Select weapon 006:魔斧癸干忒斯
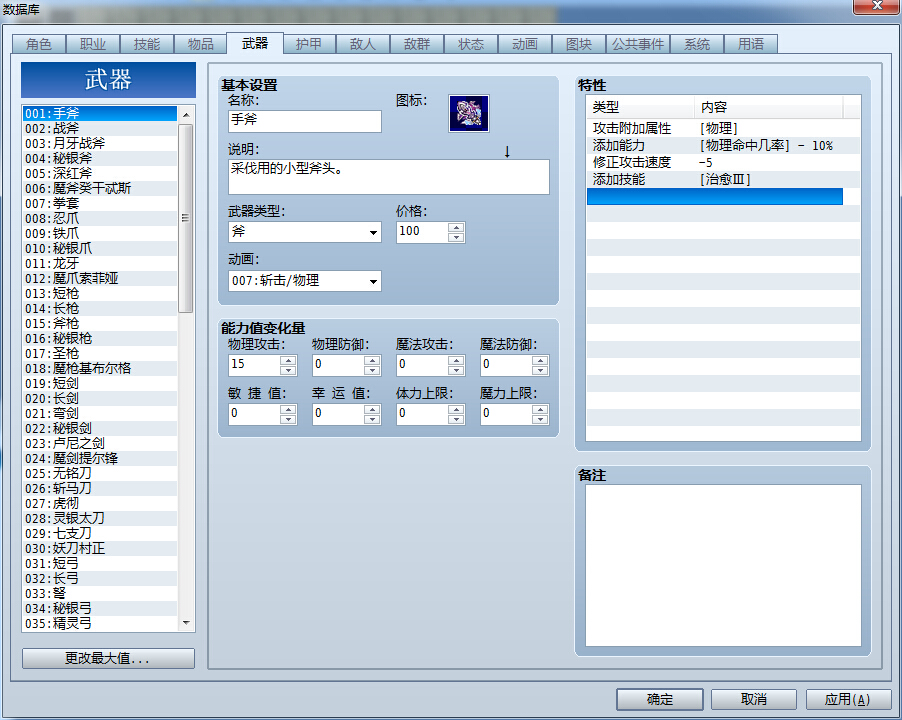 100,188
